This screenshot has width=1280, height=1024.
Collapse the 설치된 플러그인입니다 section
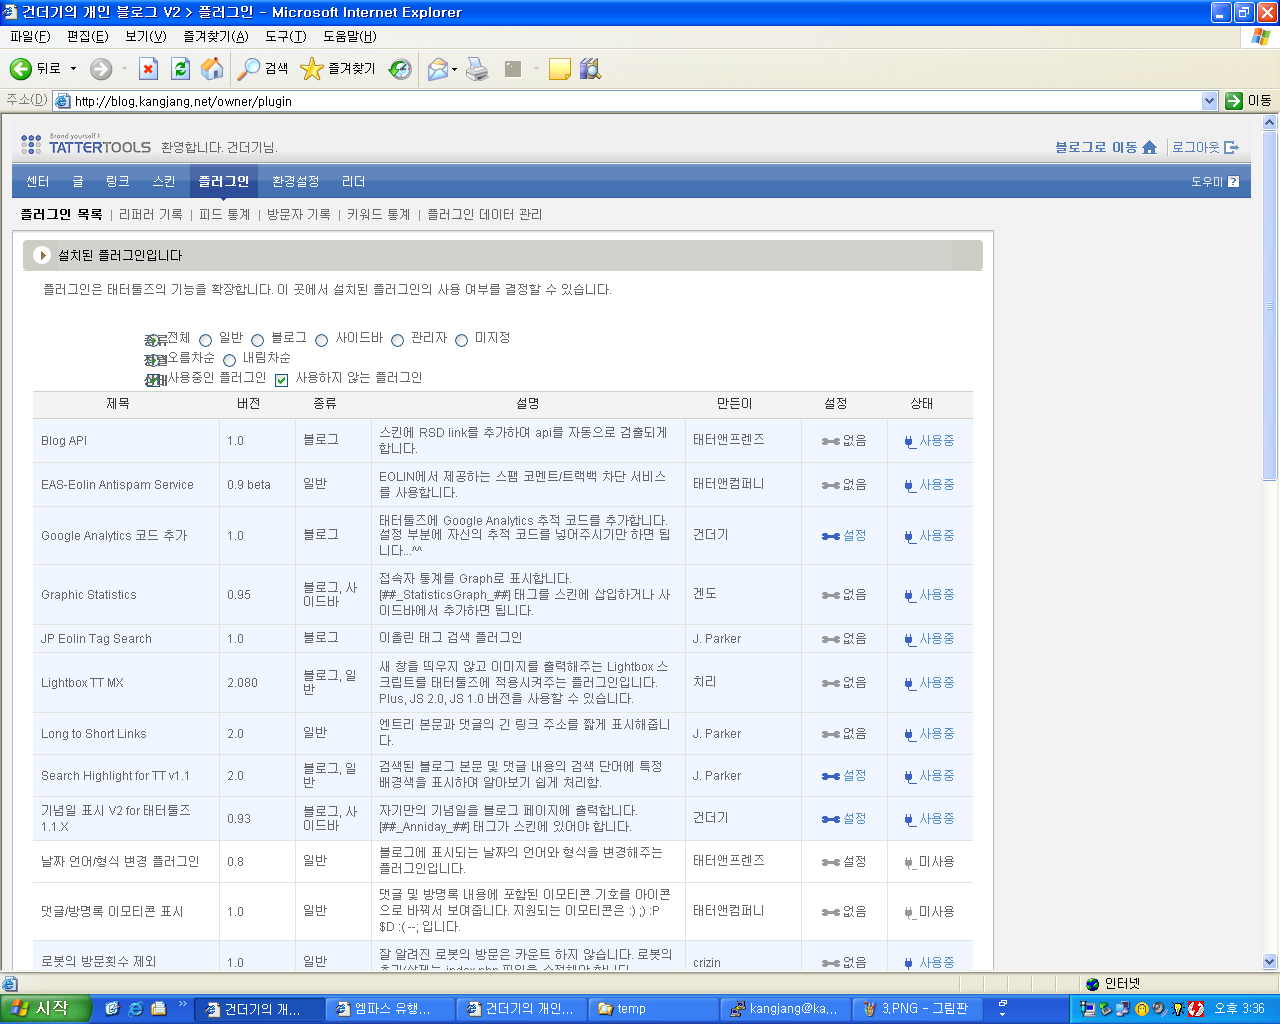tap(42, 255)
